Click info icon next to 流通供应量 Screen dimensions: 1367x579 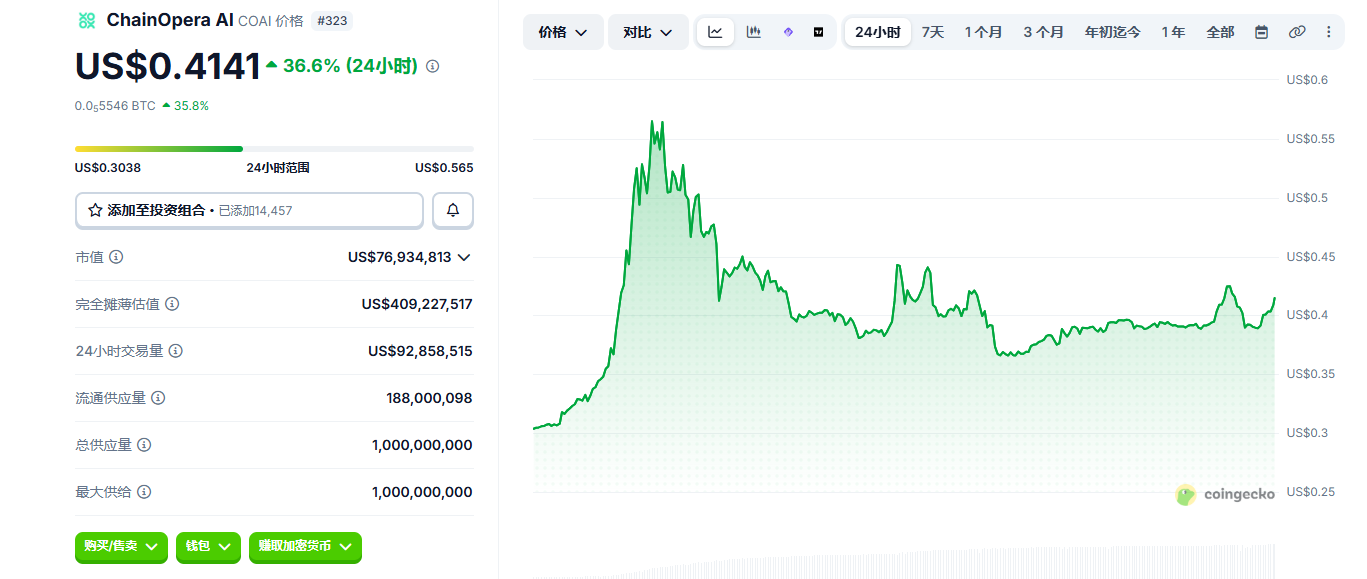[158, 398]
